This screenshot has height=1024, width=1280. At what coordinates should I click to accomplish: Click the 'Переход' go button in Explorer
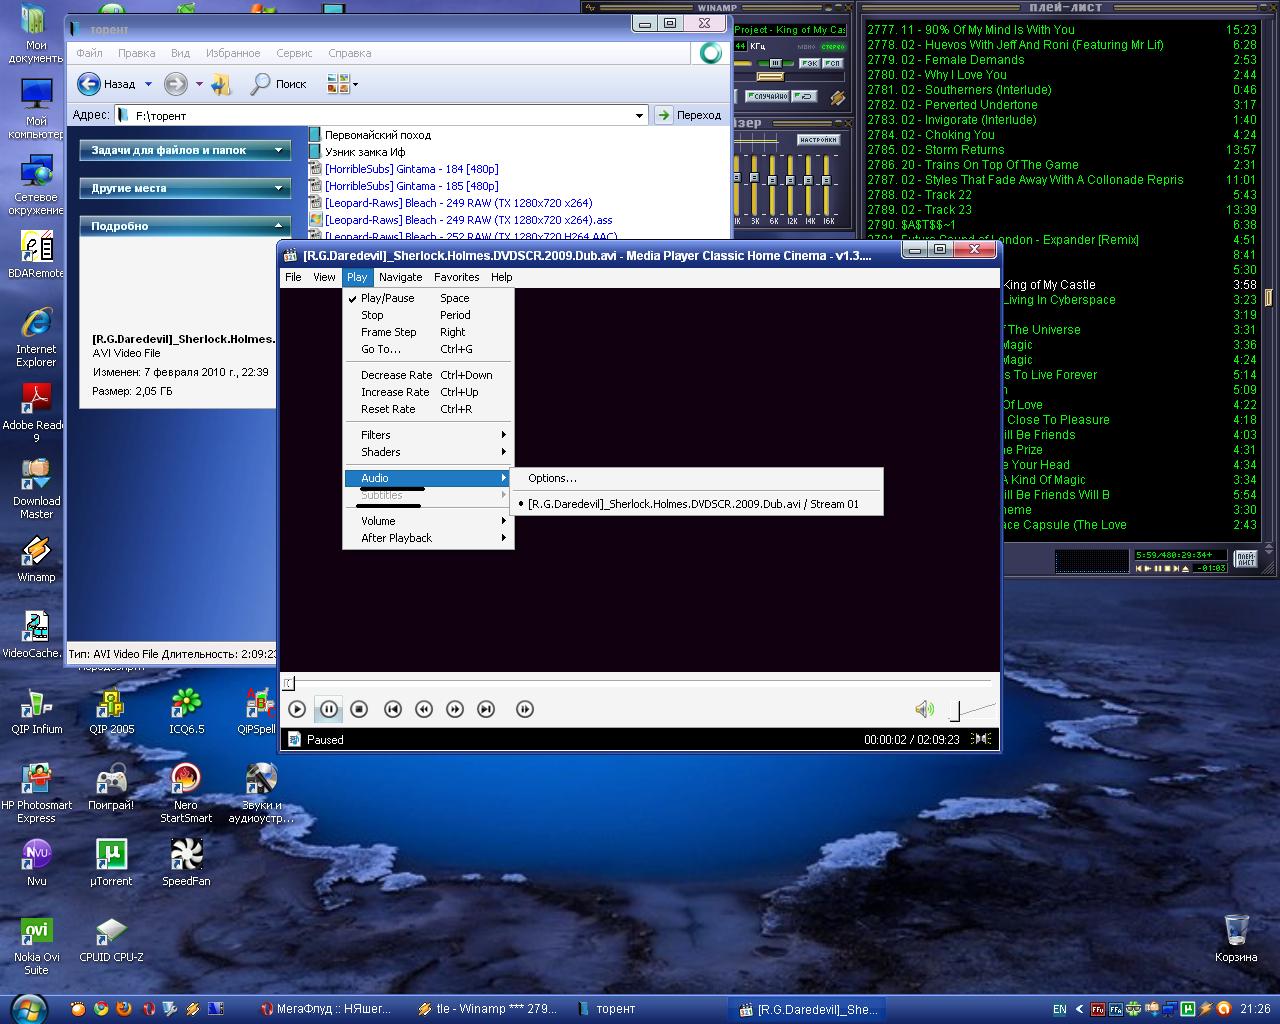(x=689, y=115)
